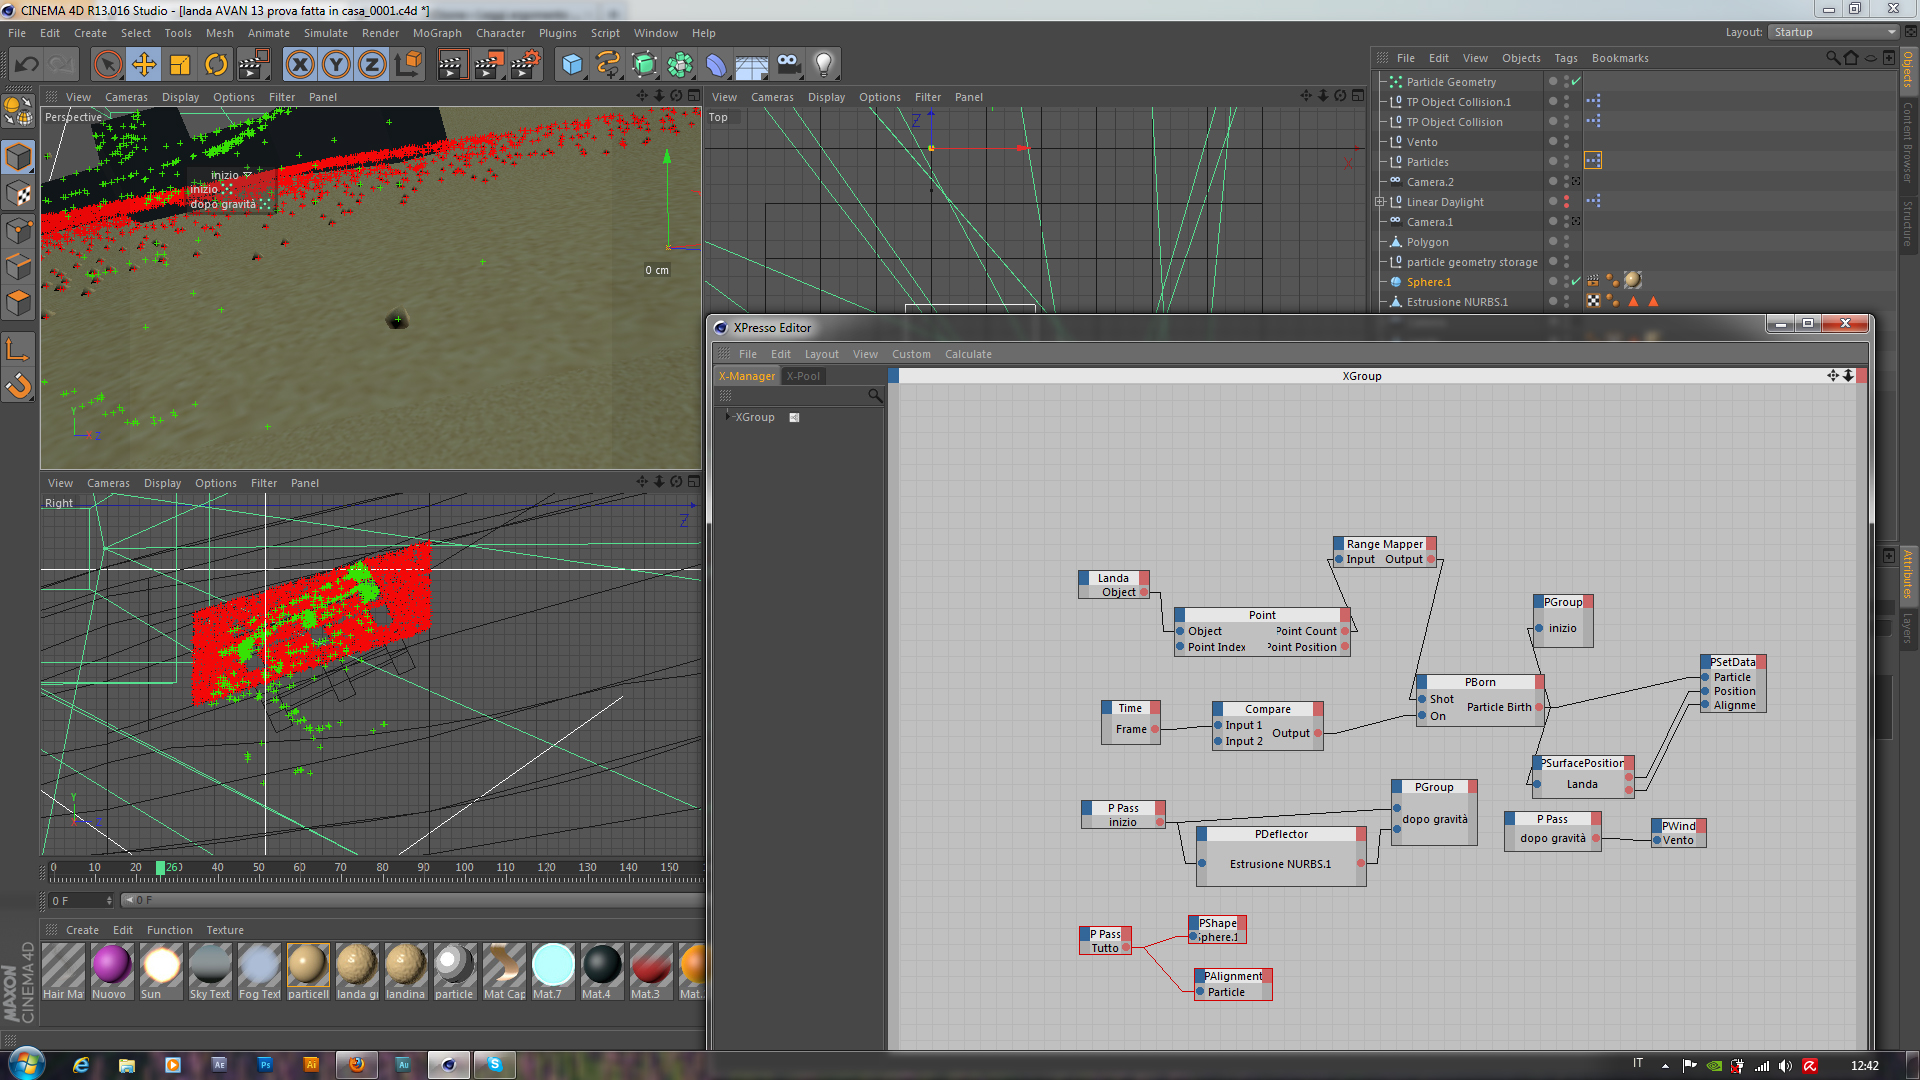Toggle the Sphere.1 enable checkmark
This screenshot has height=1080, width=1920.
[x=1576, y=282]
